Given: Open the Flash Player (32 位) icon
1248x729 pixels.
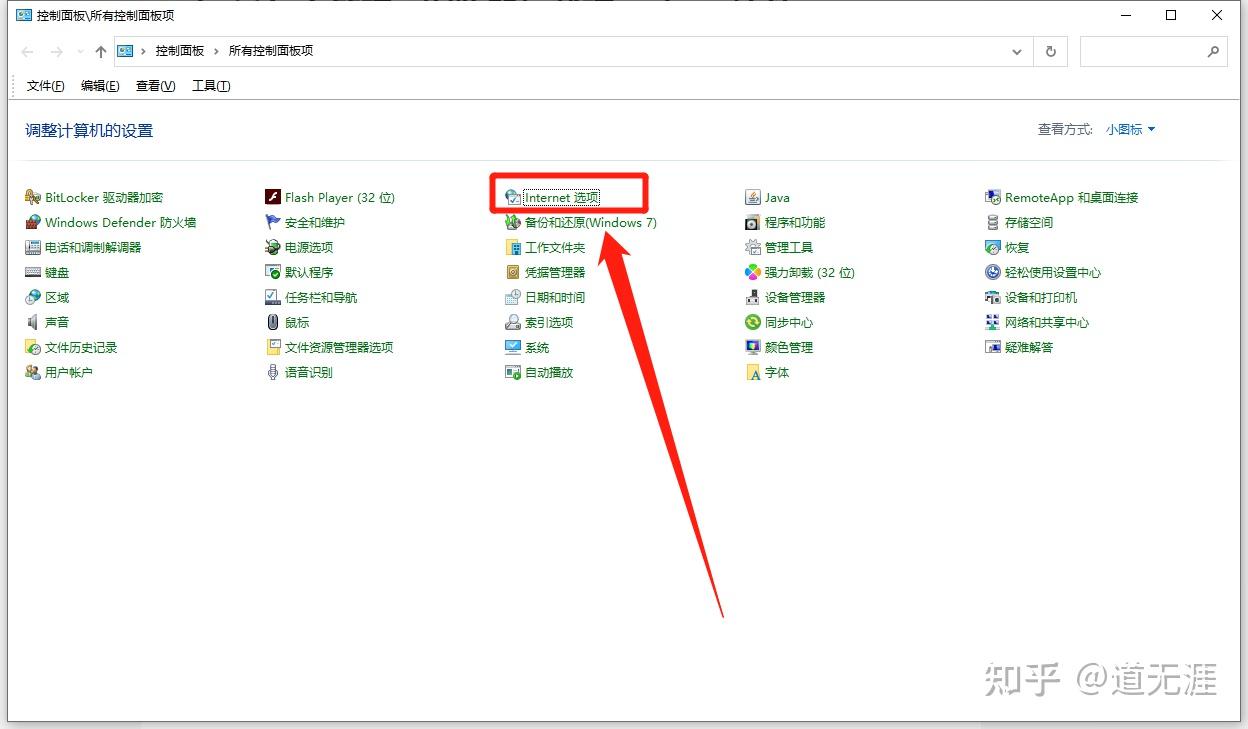Looking at the screenshot, I should coord(273,198).
